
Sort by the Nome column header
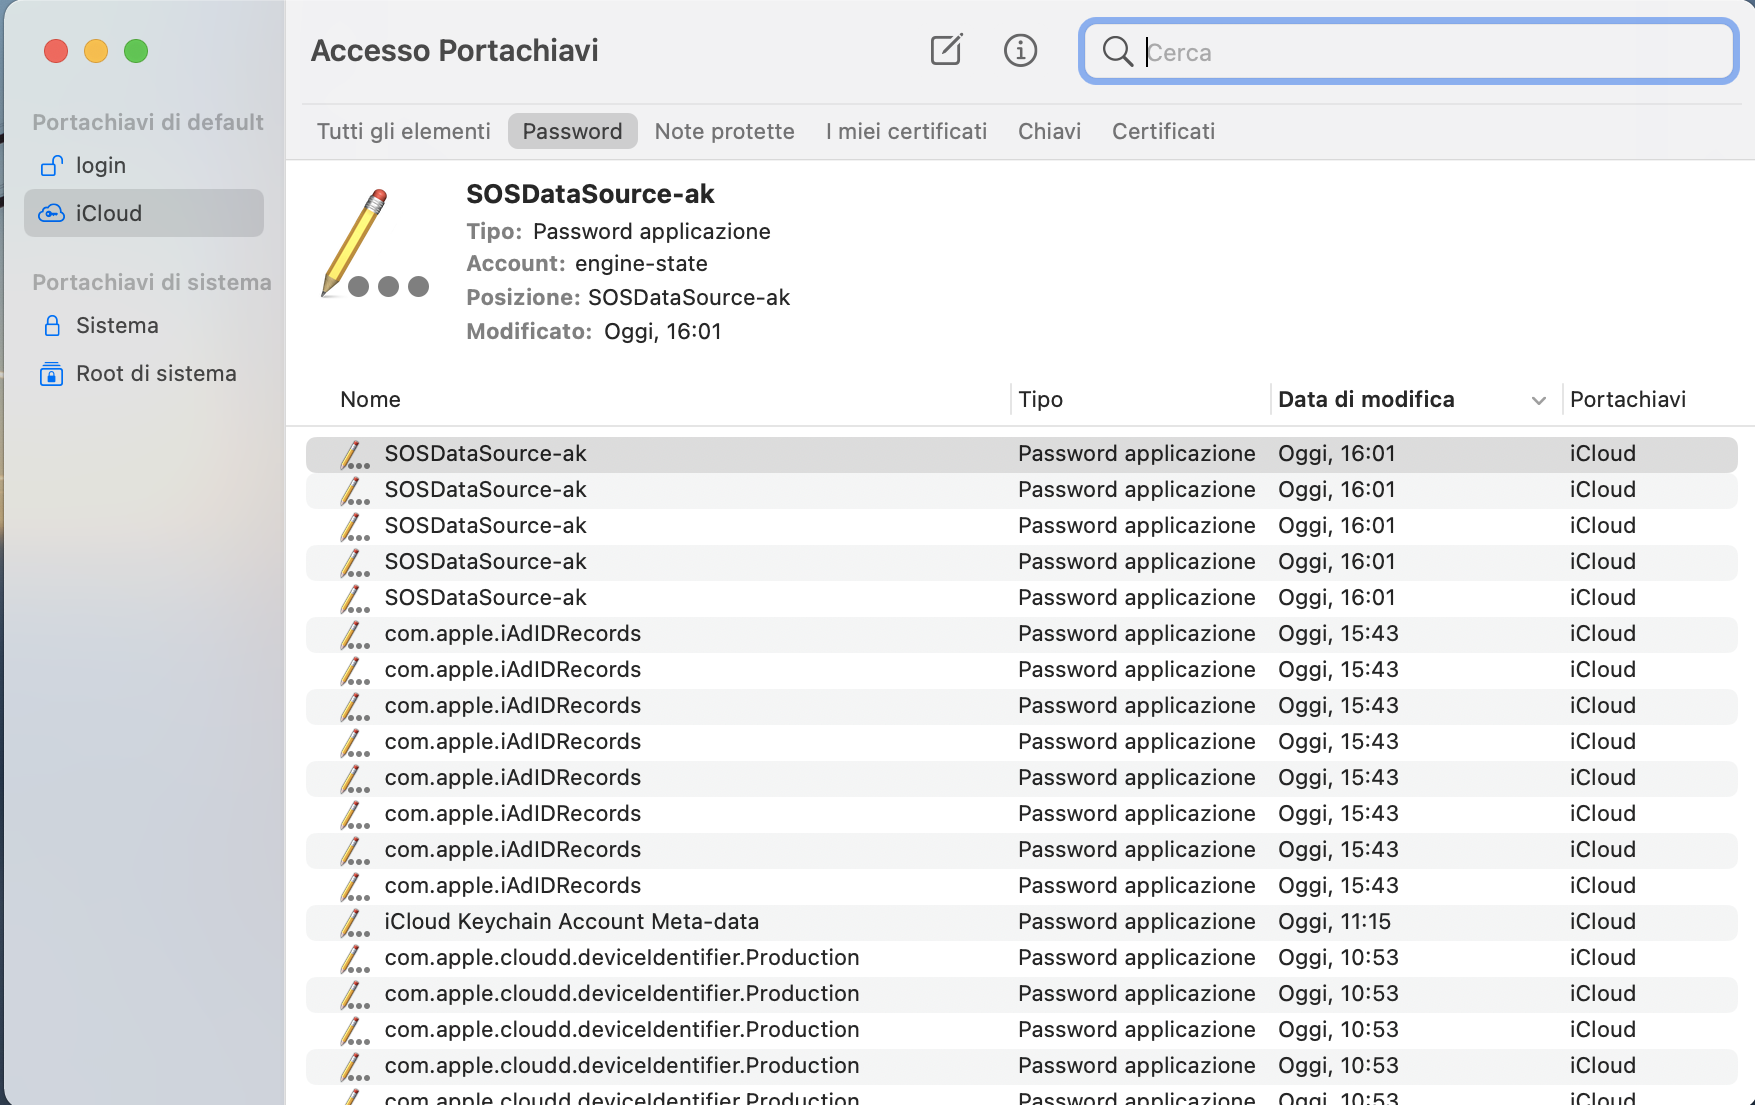point(370,399)
